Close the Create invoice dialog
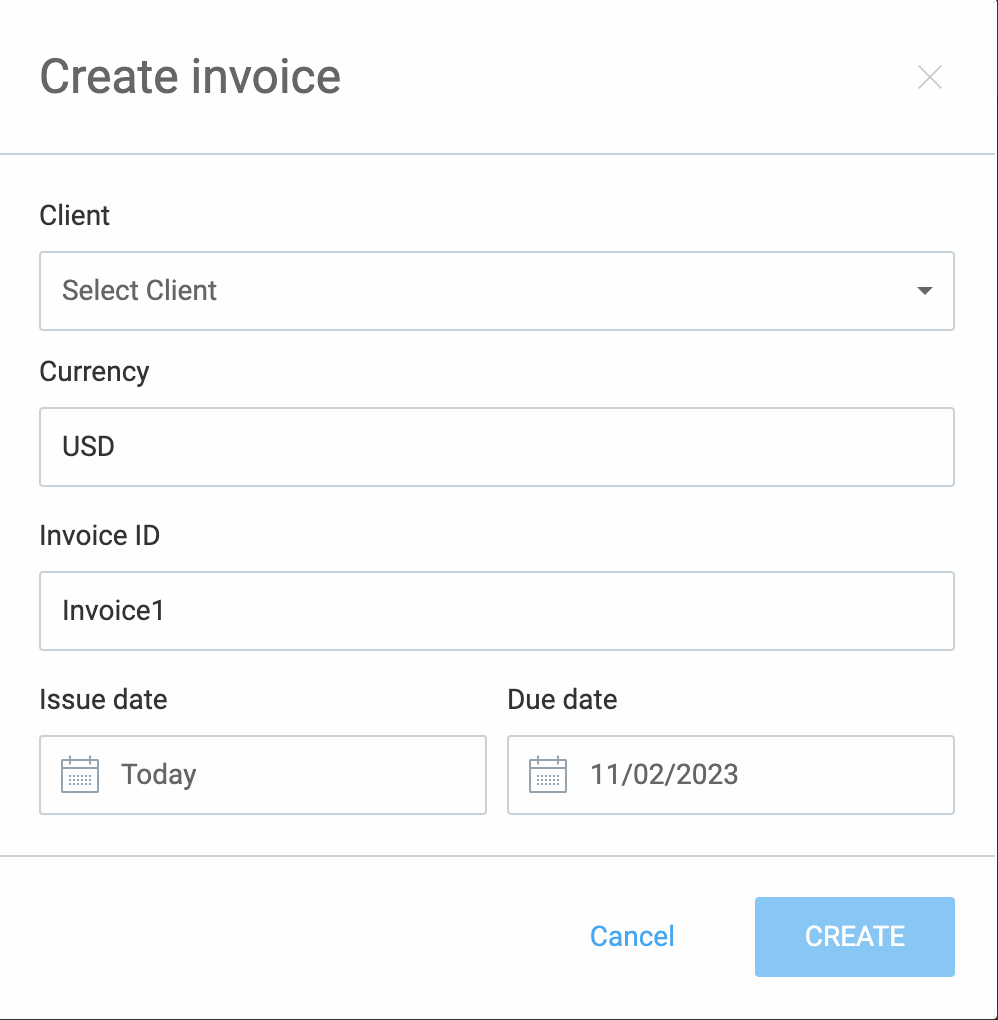Viewport: 998px width, 1020px height. 930,77
